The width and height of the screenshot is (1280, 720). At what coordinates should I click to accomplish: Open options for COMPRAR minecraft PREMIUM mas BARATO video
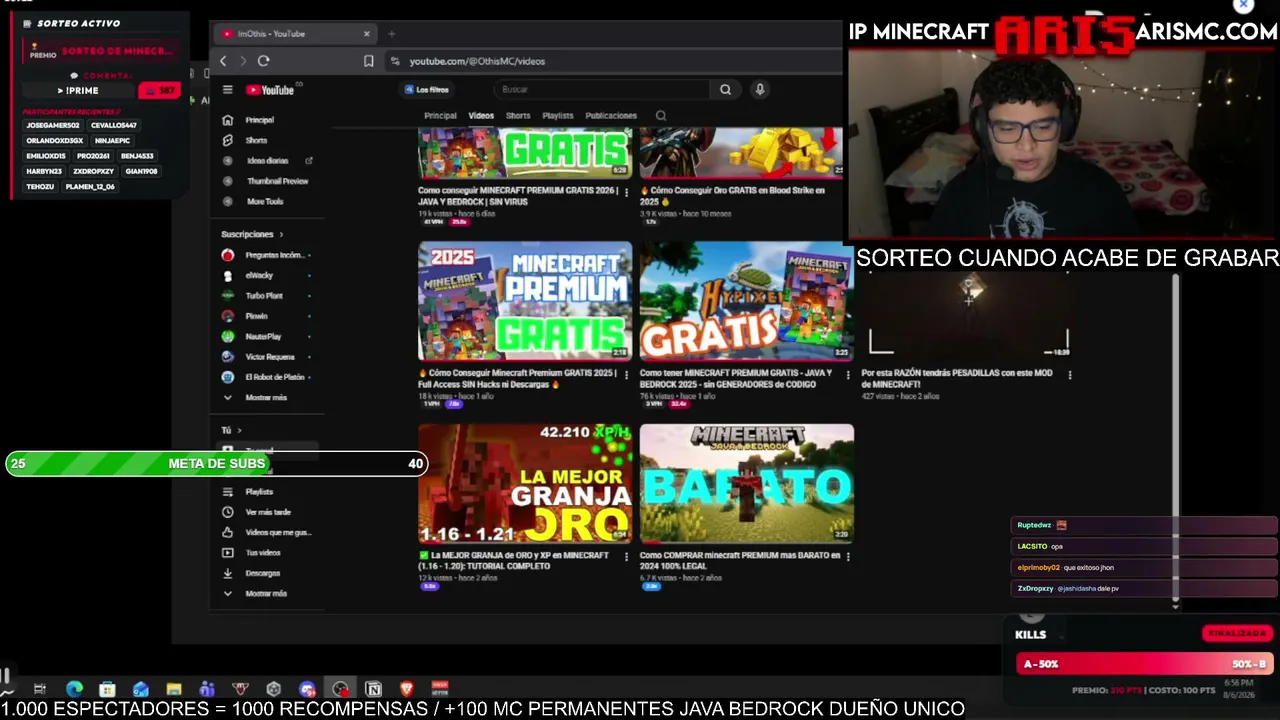click(848, 557)
